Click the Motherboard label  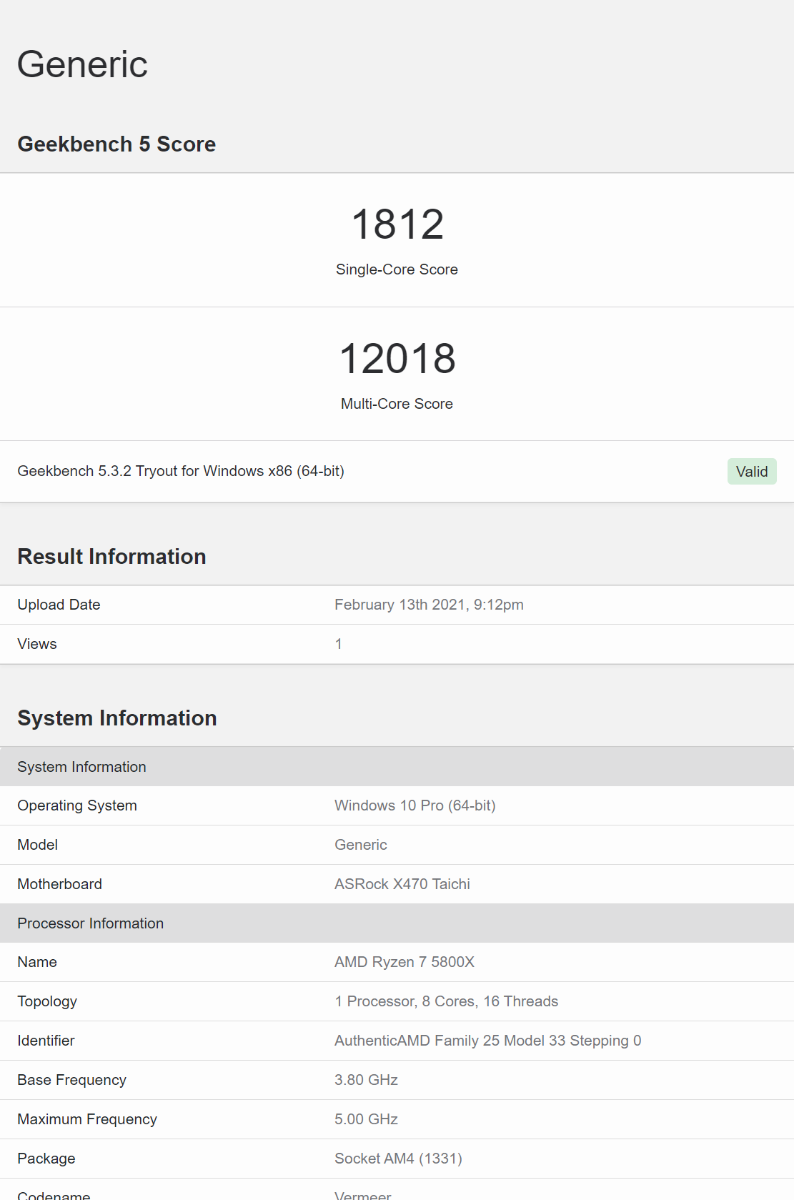pos(60,884)
